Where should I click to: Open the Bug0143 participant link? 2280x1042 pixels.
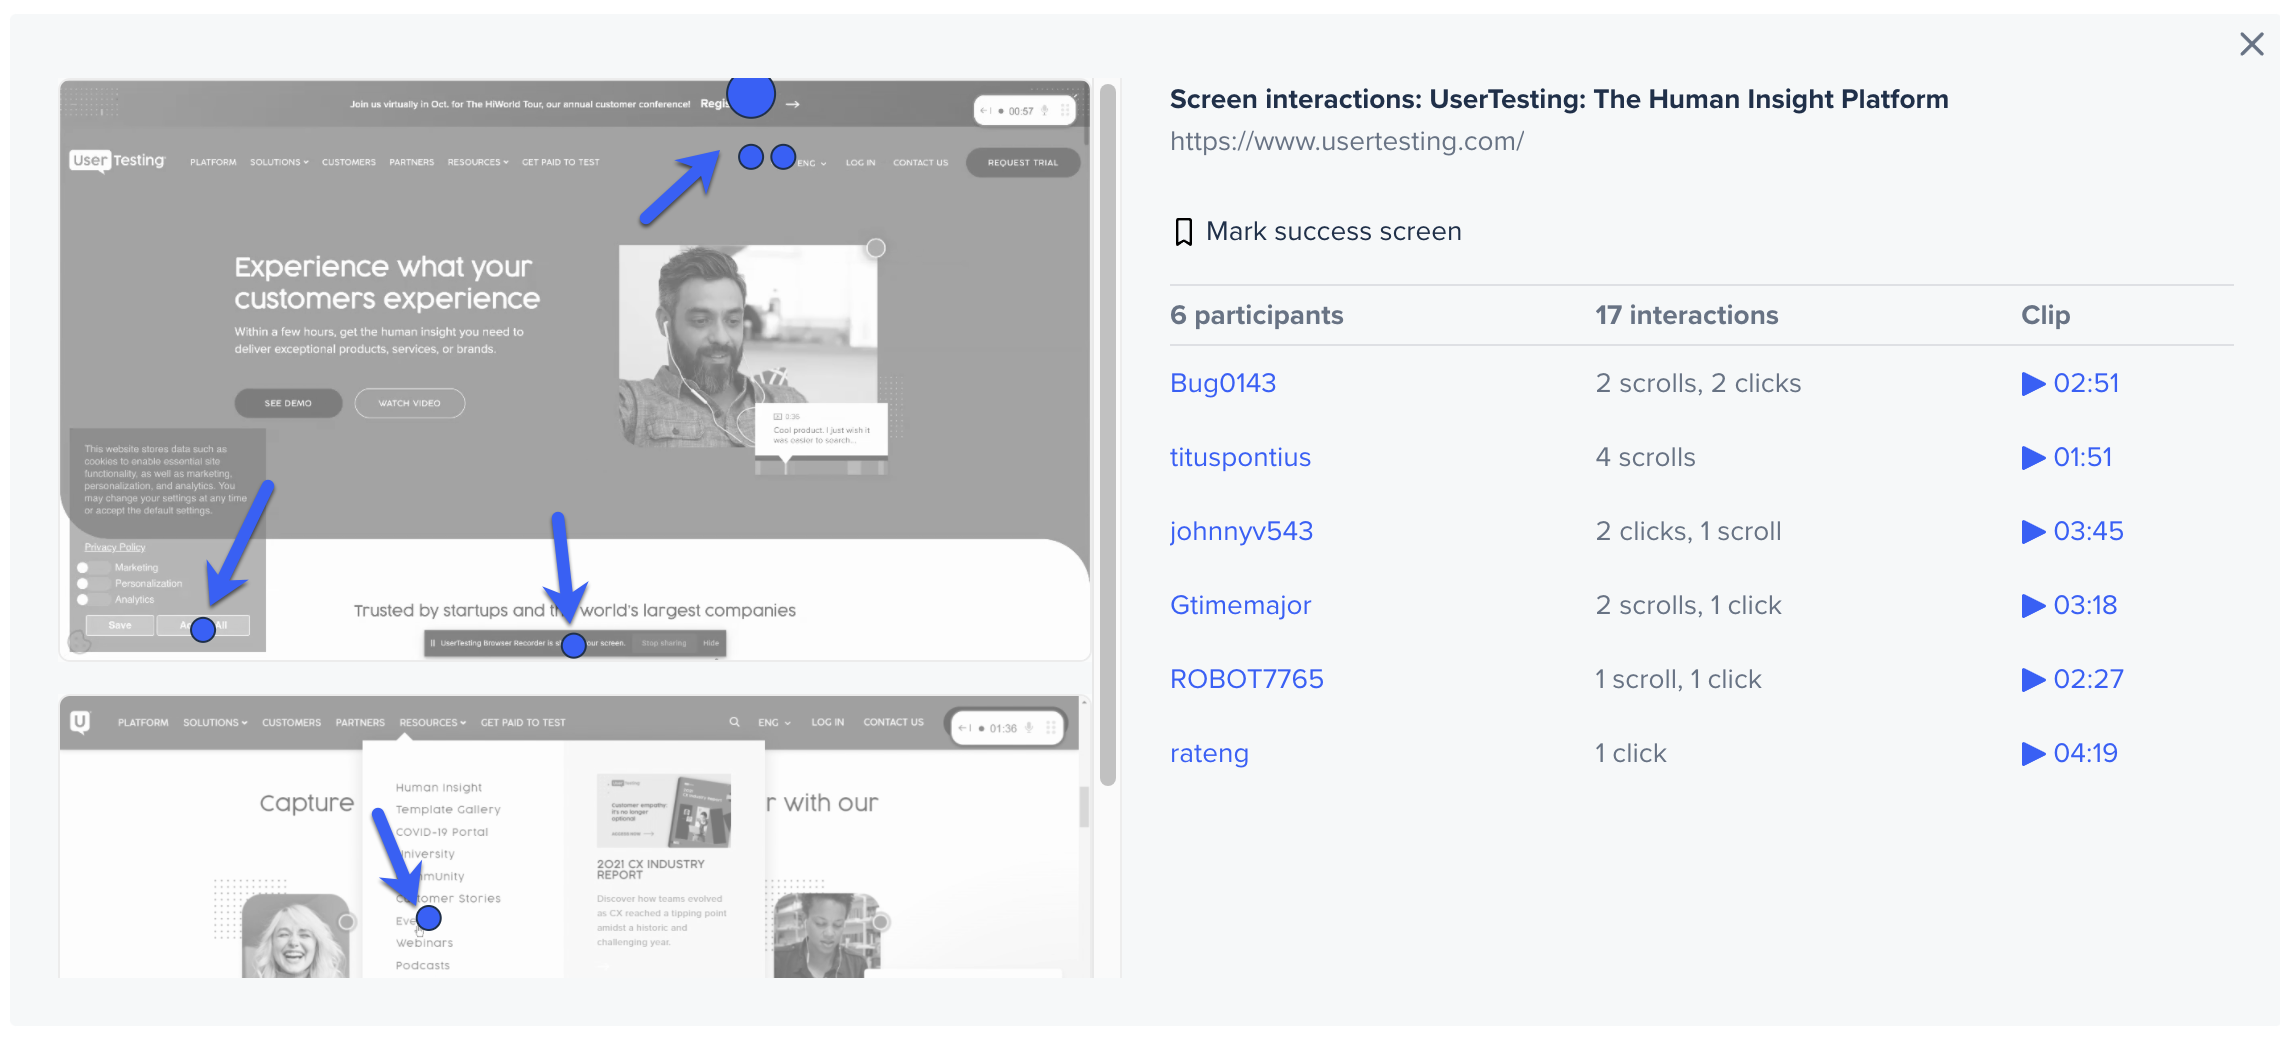pos(1223,383)
